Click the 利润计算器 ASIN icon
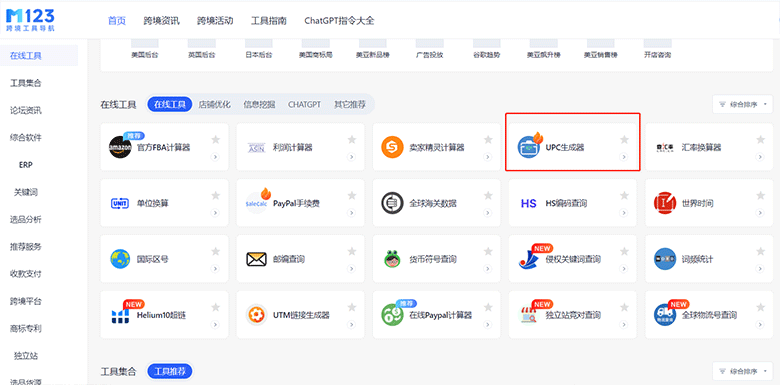The image size is (780, 385). pos(257,148)
